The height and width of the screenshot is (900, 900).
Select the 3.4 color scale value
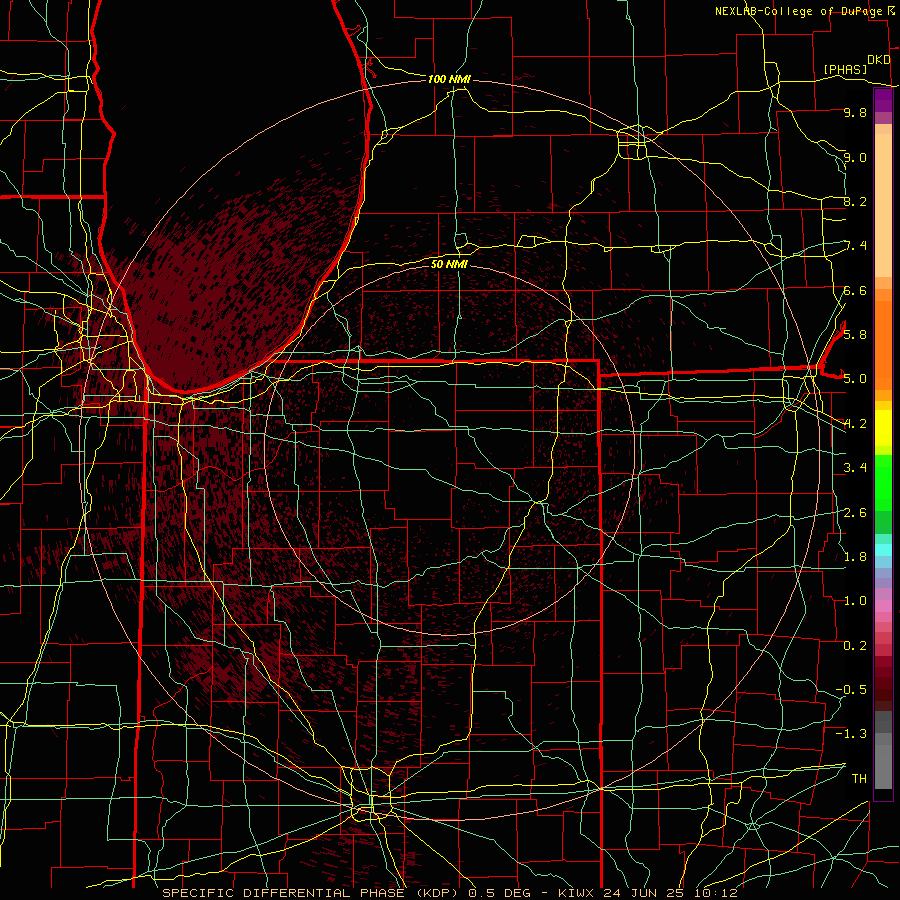click(x=855, y=467)
